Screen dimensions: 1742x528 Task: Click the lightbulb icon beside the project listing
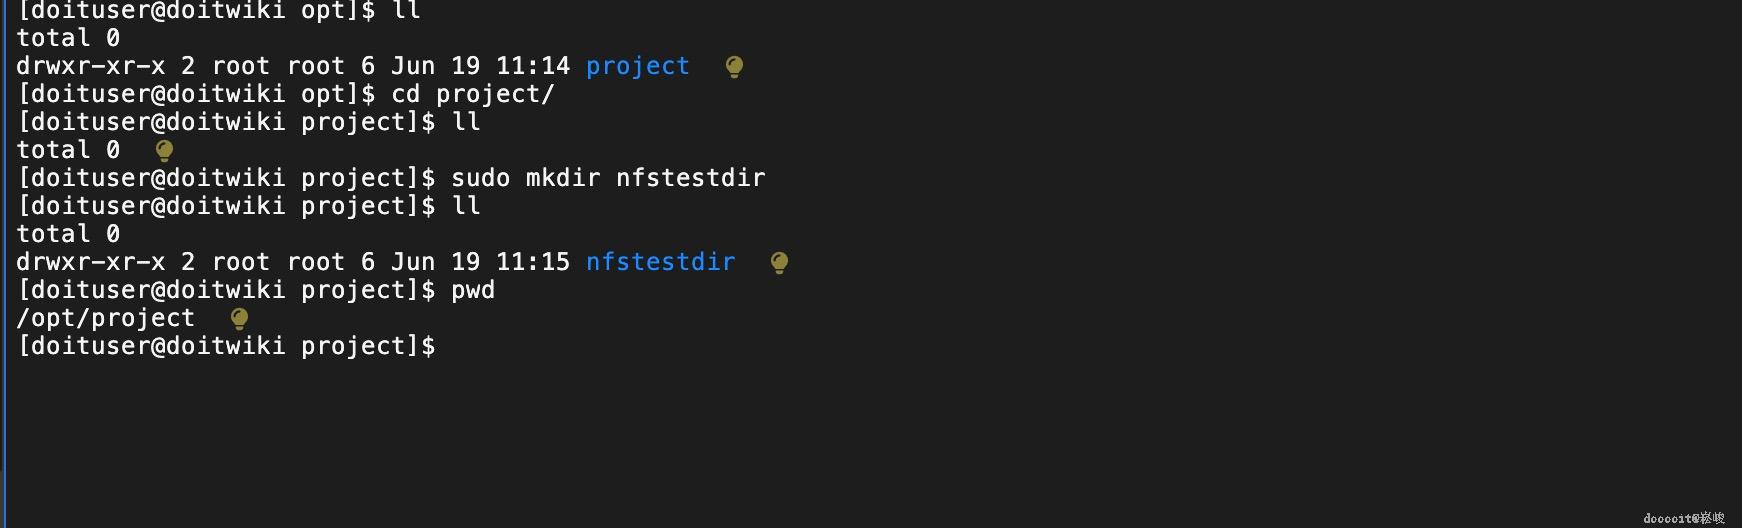coord(734,67)
